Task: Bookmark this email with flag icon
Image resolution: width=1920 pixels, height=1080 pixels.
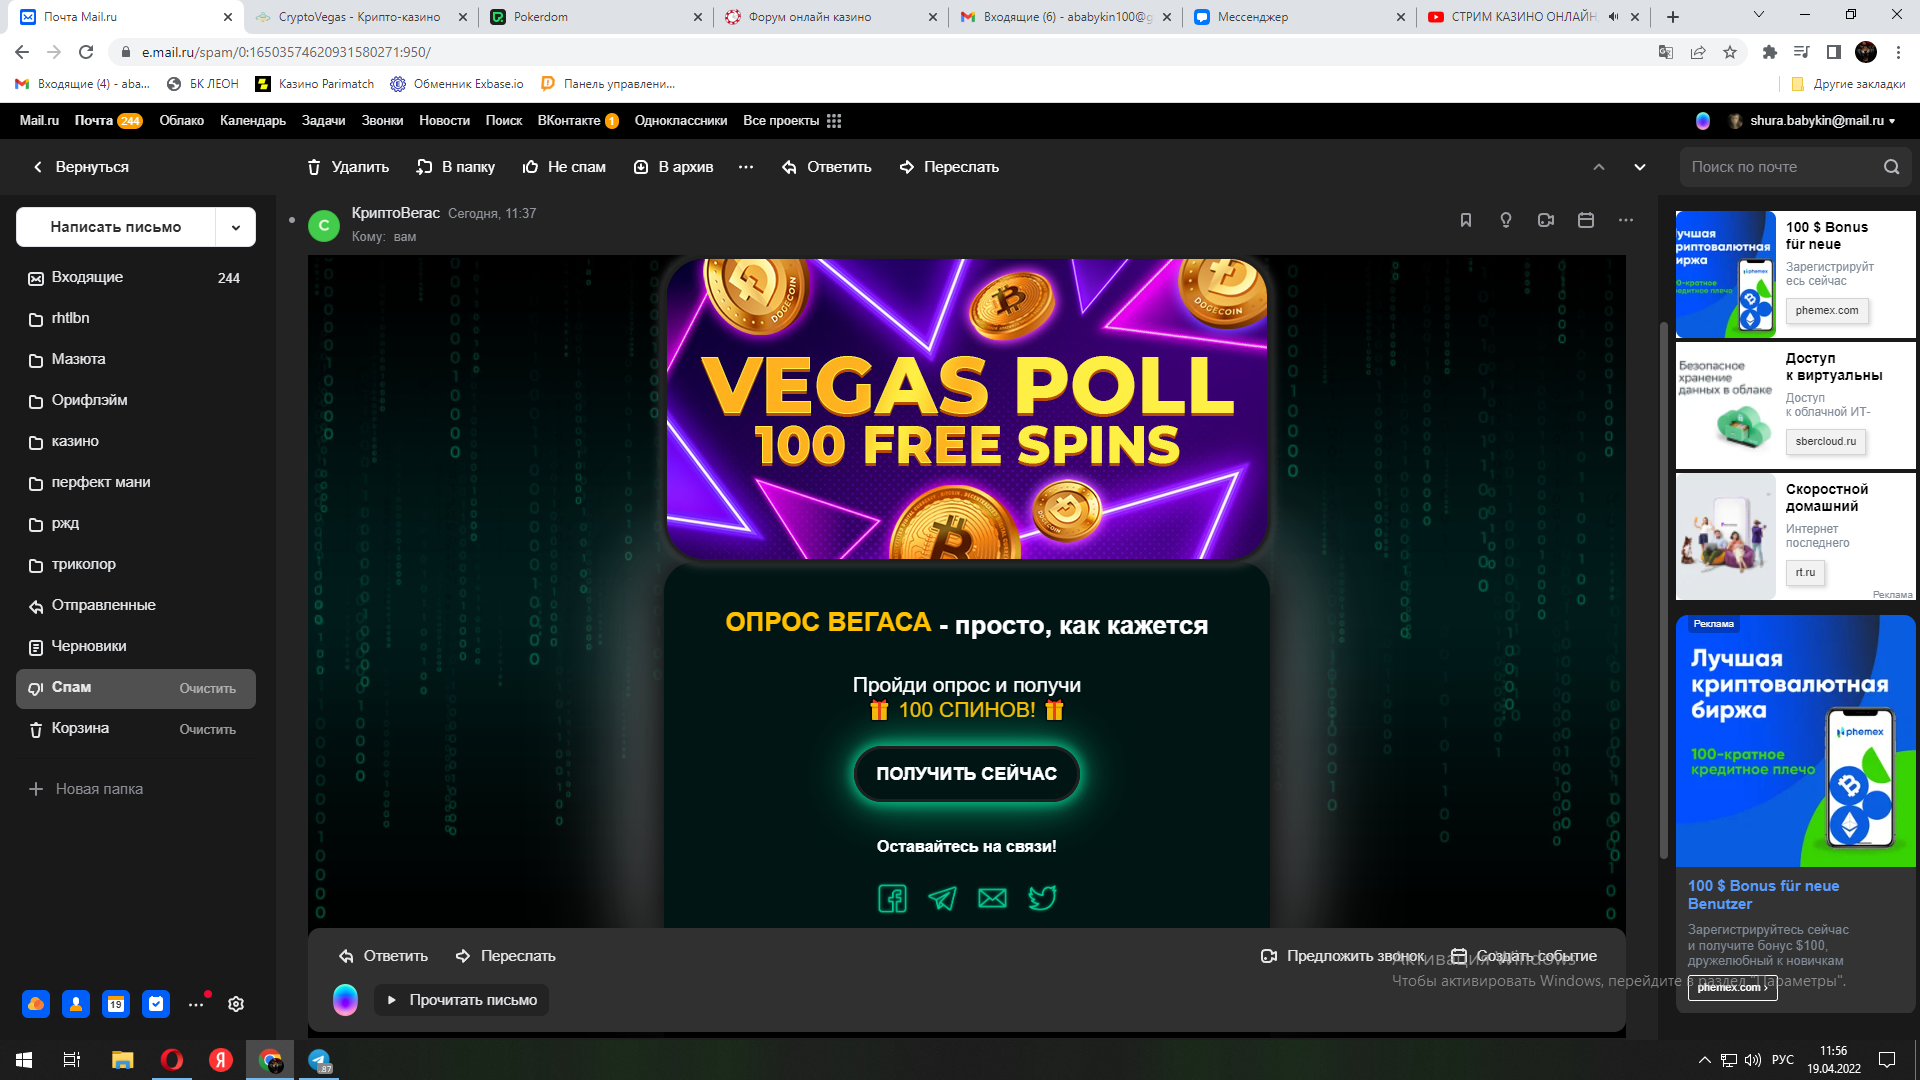Action: (x=1466, y=220)
